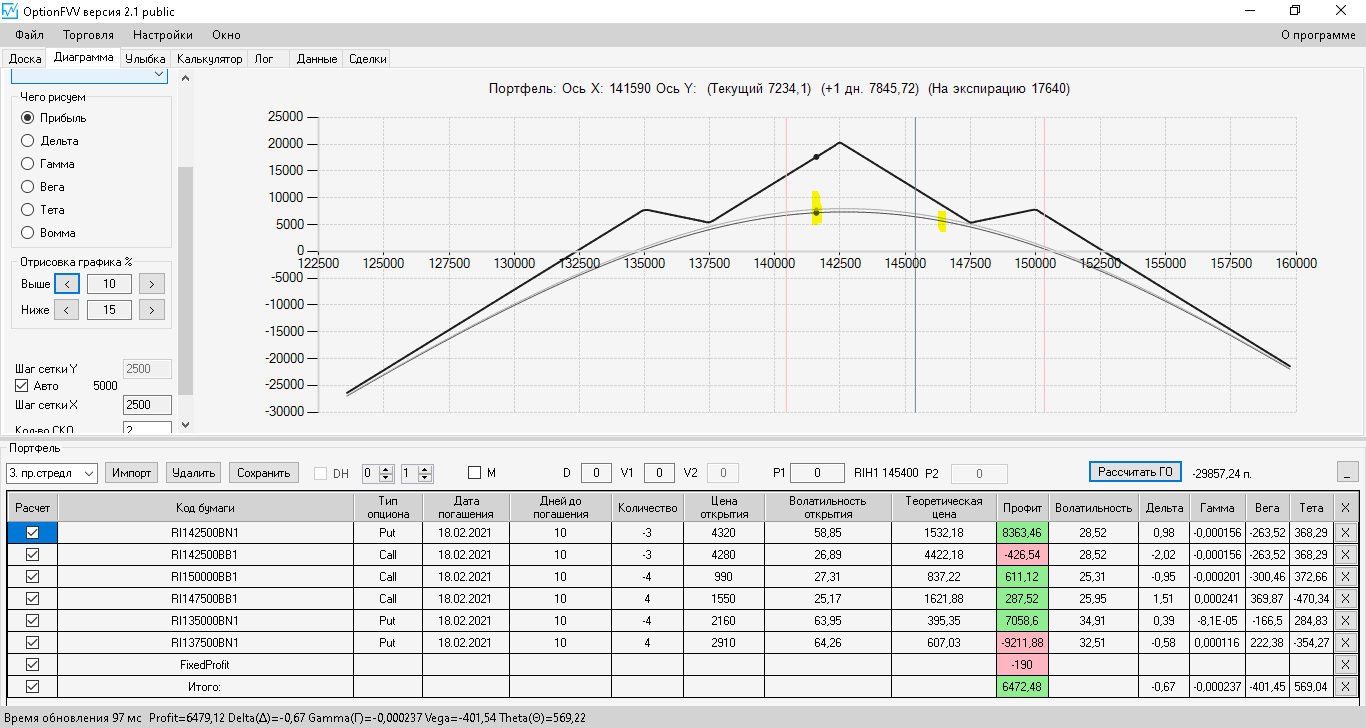Viewport: 1366px width, 728px height.
Task: Click the Удалить button
Action: point(194,472)
